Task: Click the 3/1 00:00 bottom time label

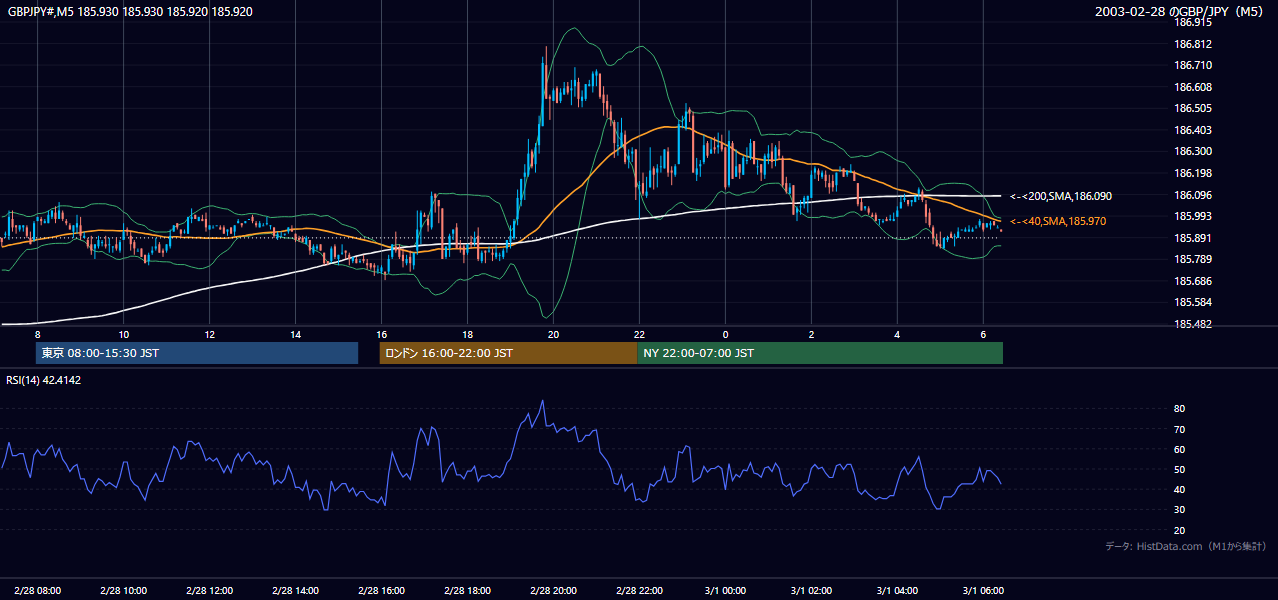Action: click(725, 591)
